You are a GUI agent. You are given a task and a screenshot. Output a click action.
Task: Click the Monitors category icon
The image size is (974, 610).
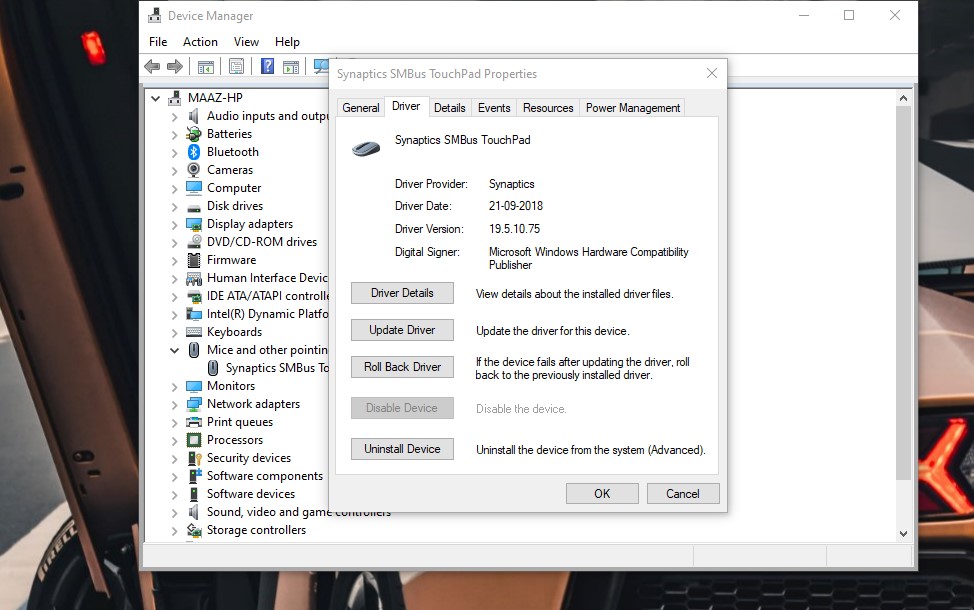point(194,386)
